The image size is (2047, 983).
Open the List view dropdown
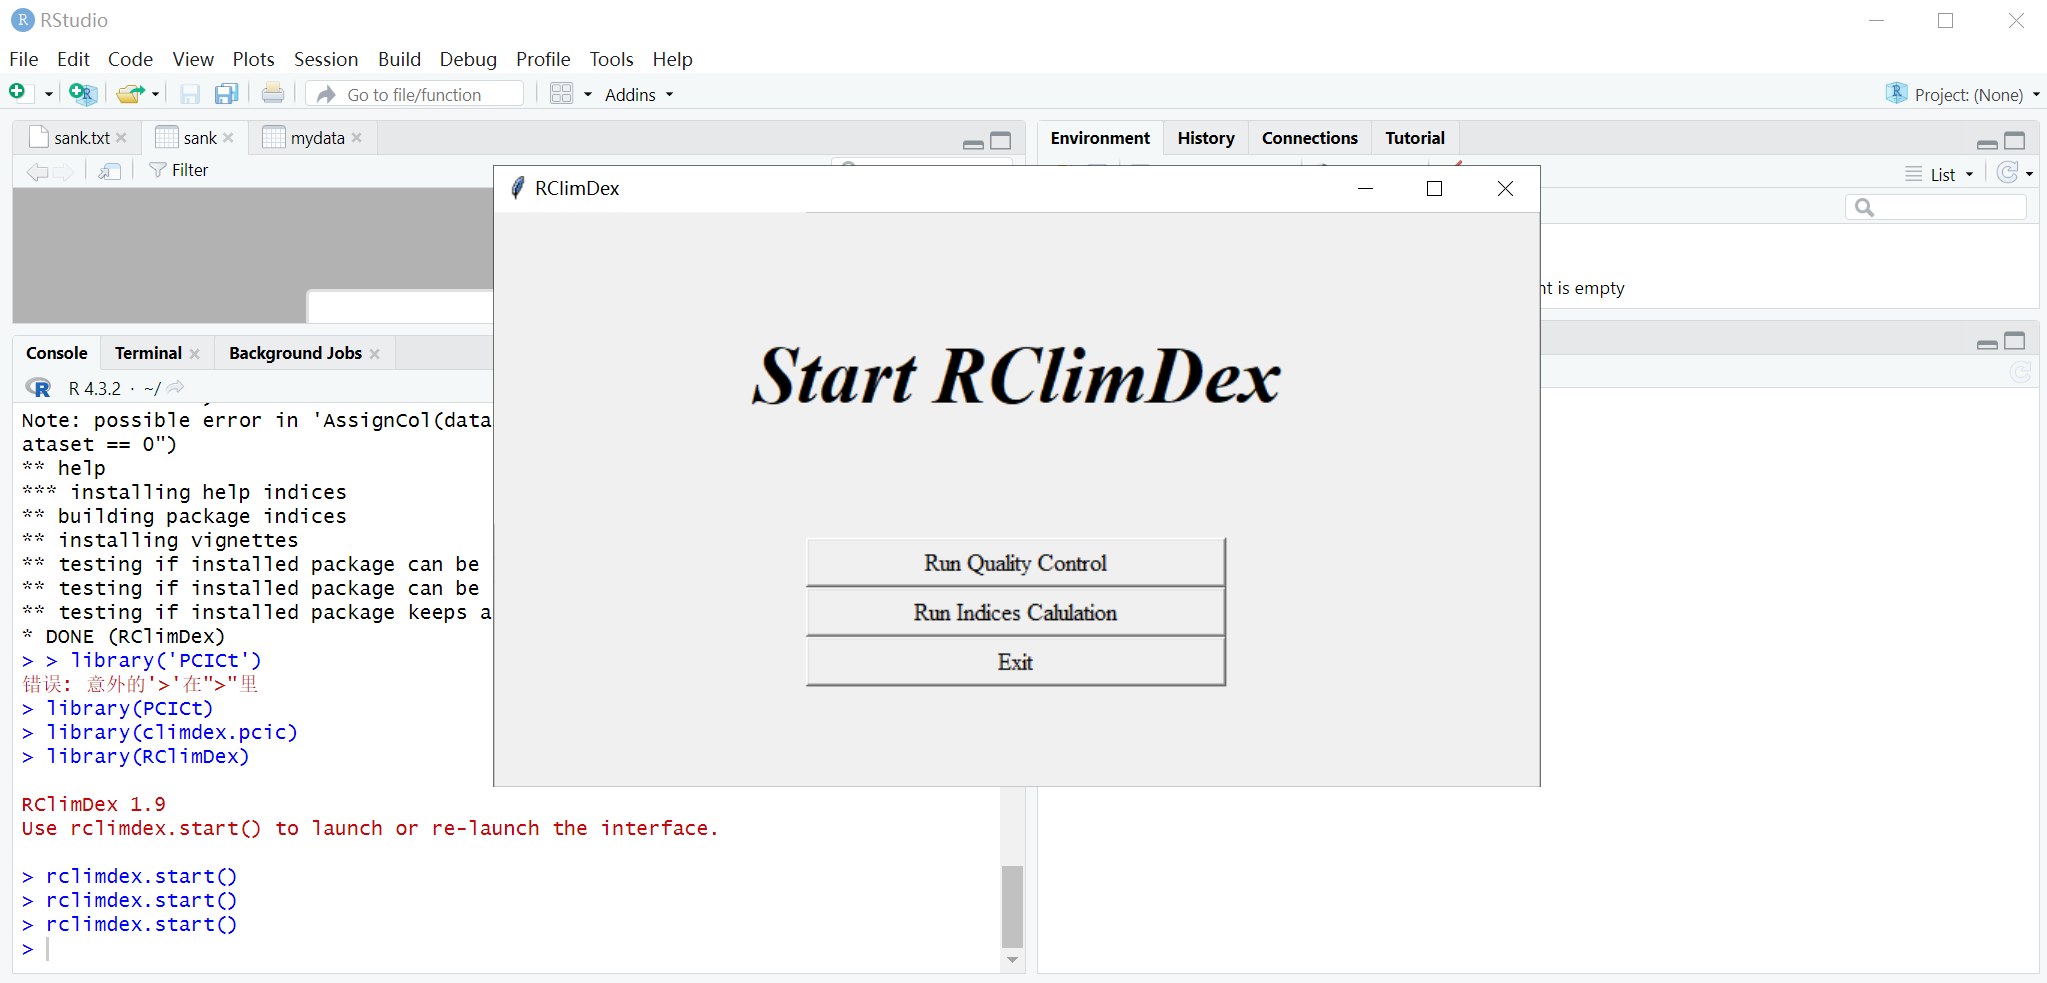pos(1940,174)
